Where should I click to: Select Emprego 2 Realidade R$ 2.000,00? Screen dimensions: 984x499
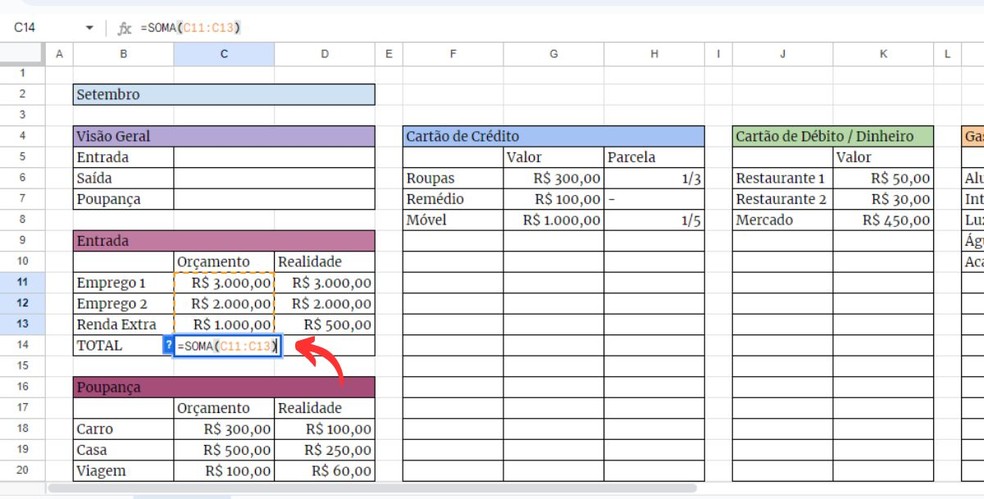click(324, 303)
